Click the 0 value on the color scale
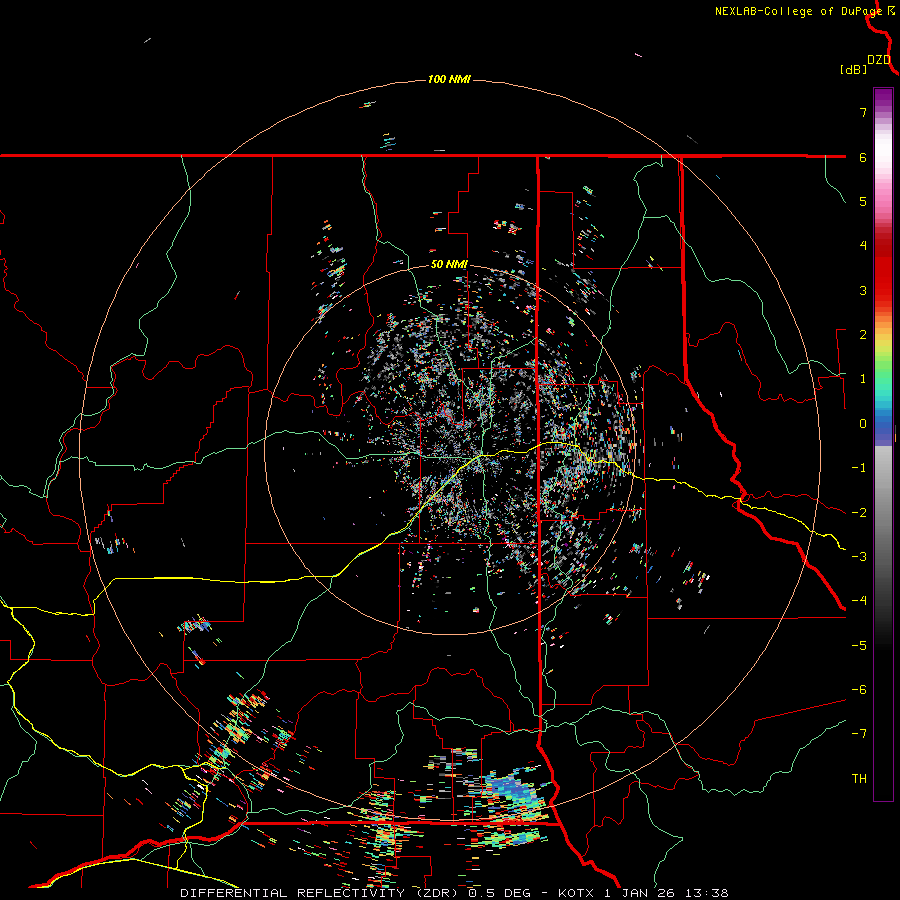 pos(863,424)
